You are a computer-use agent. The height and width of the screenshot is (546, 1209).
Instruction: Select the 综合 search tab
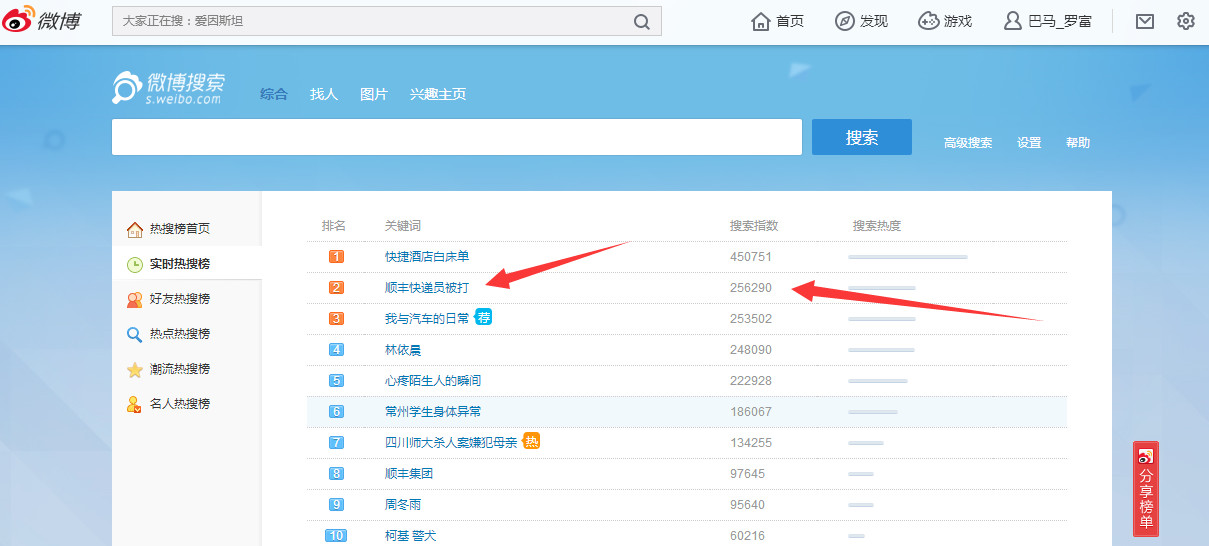point(274,94)
